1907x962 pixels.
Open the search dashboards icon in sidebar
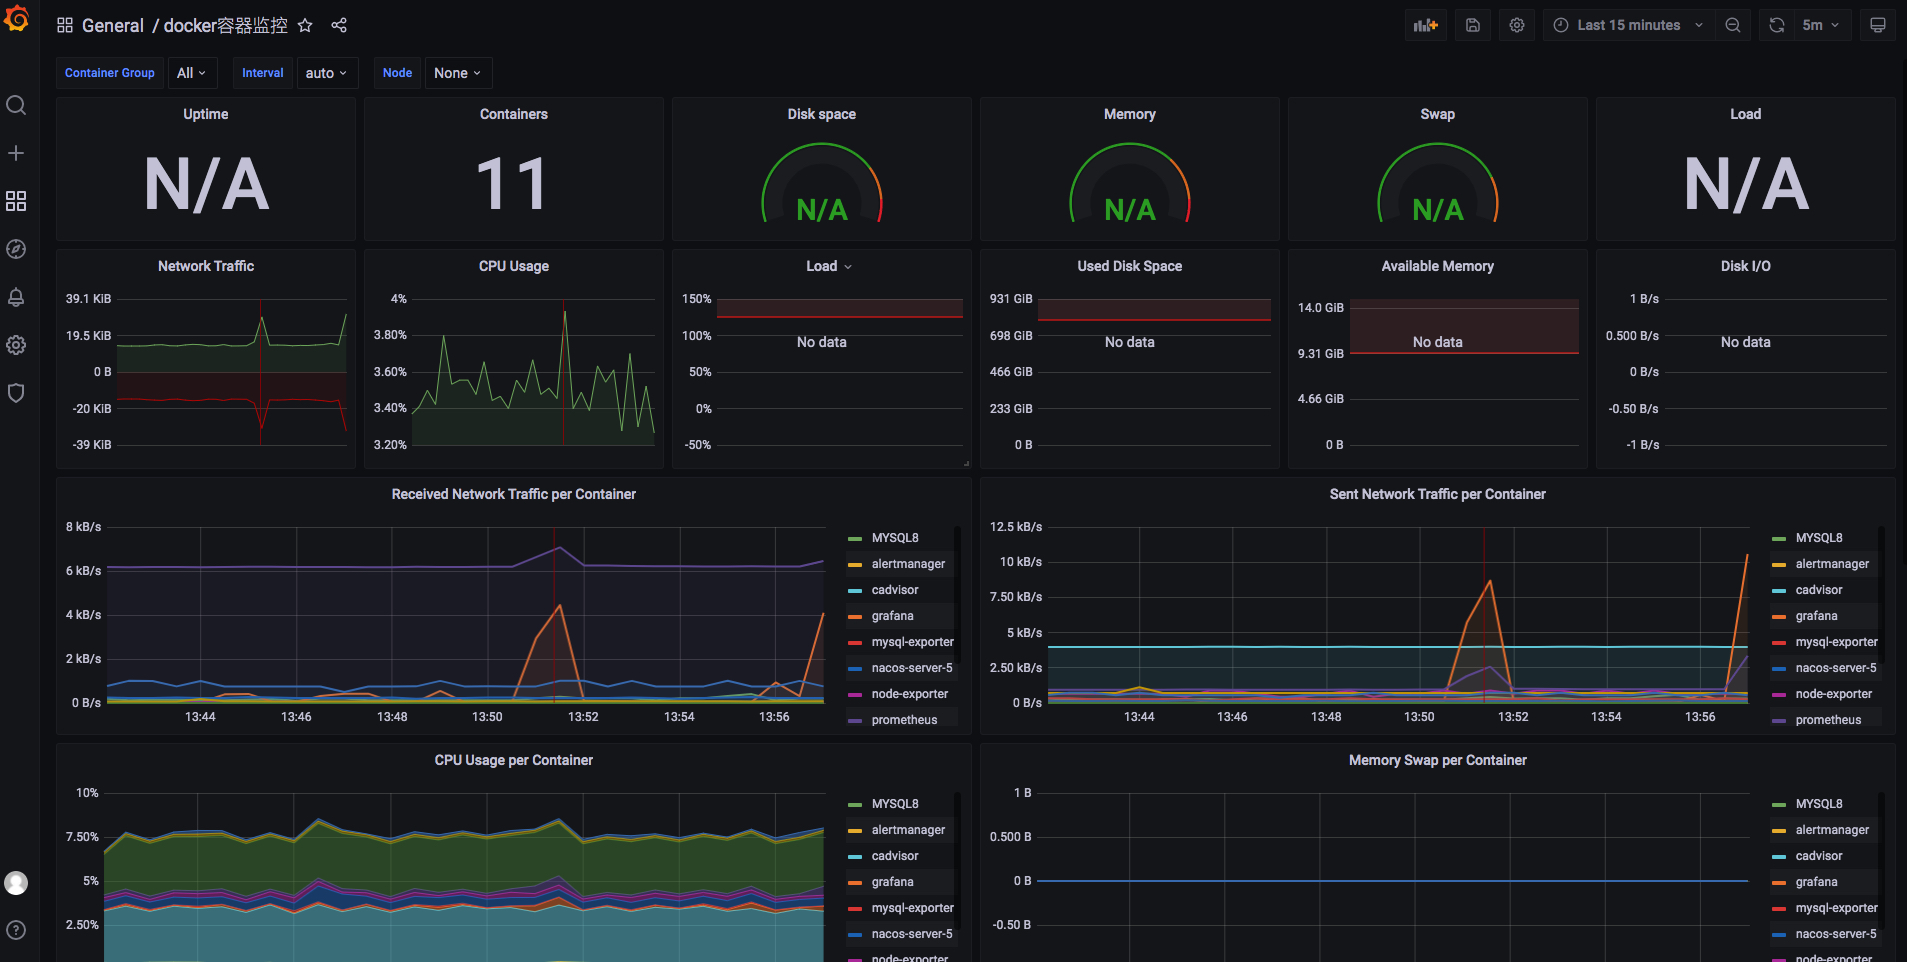click(x=16, y=105)
